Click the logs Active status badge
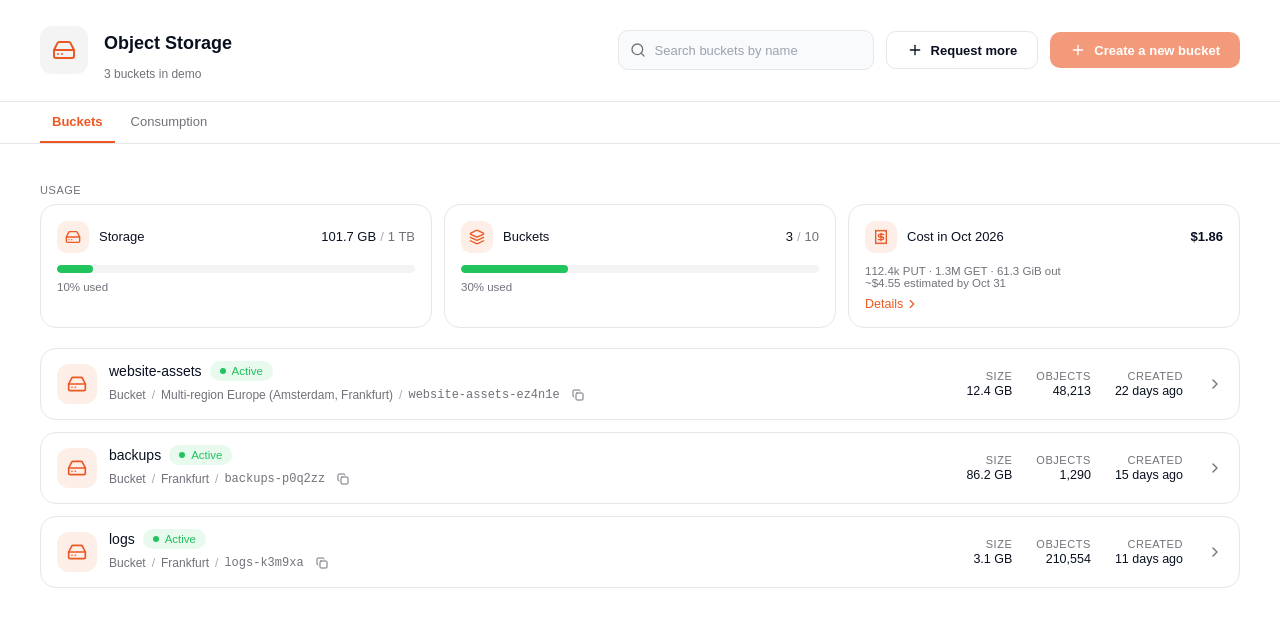Viewport: 1280px width, 620px height. pyautogui.click(x=174, y=539)
